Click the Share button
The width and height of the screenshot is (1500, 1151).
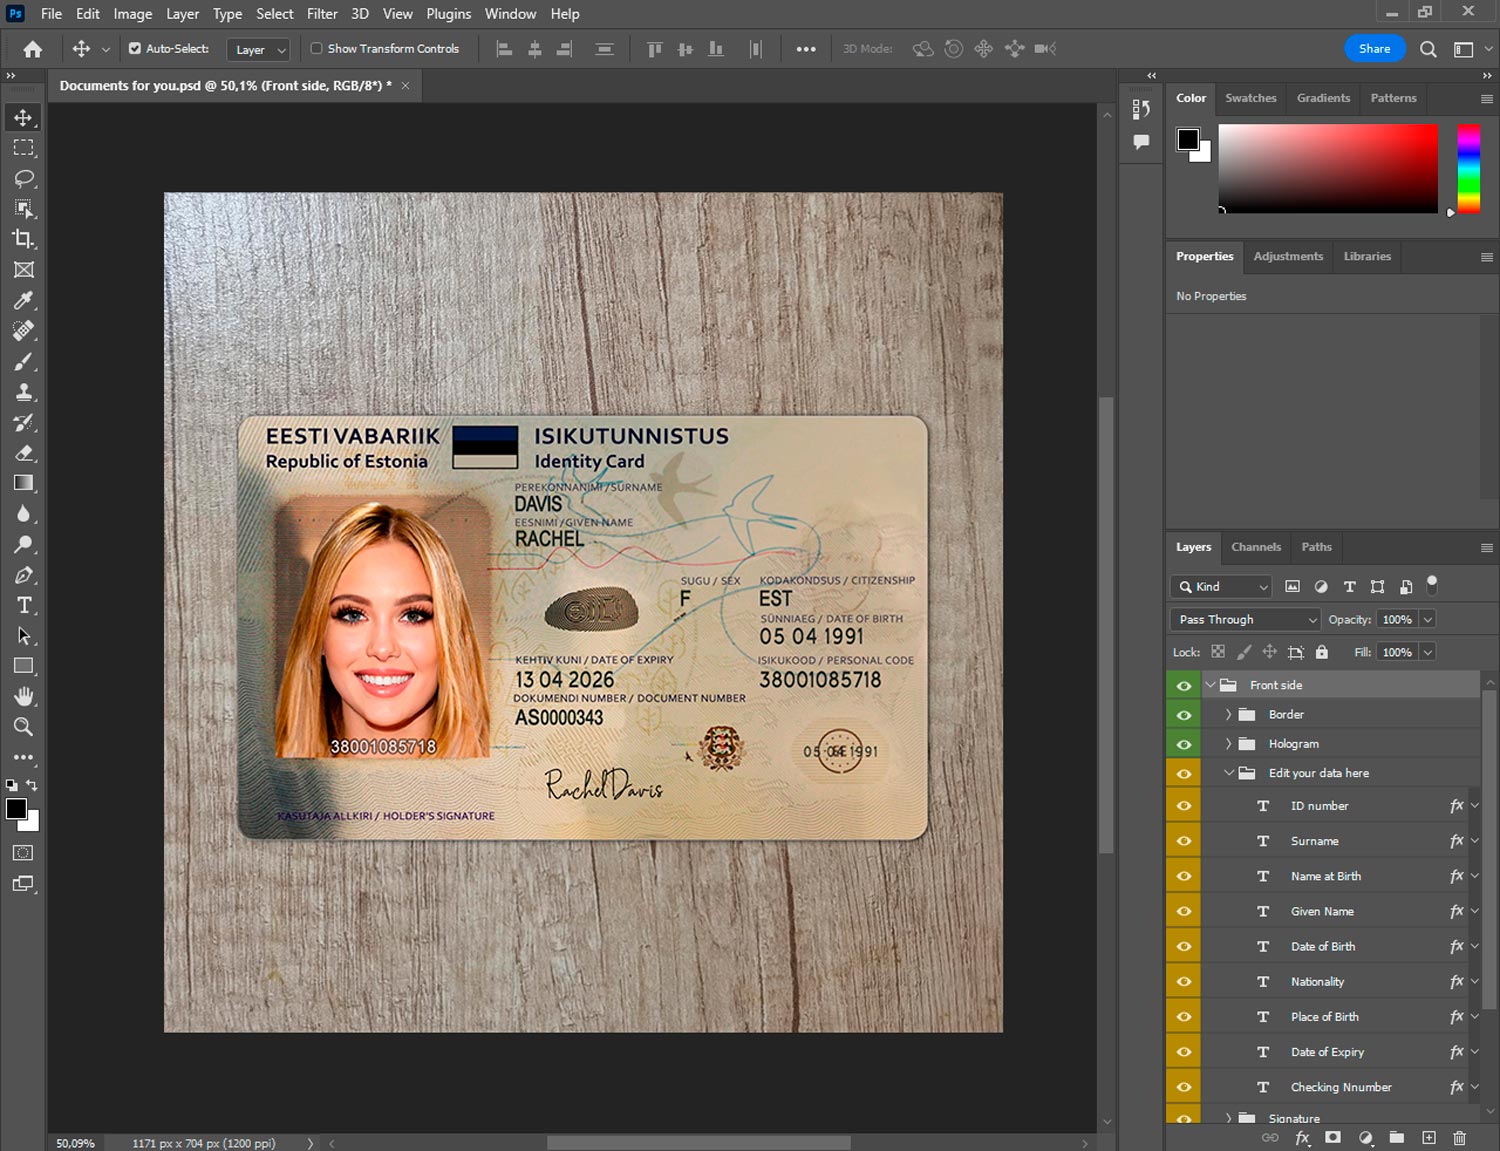(x=1374, y=49)
